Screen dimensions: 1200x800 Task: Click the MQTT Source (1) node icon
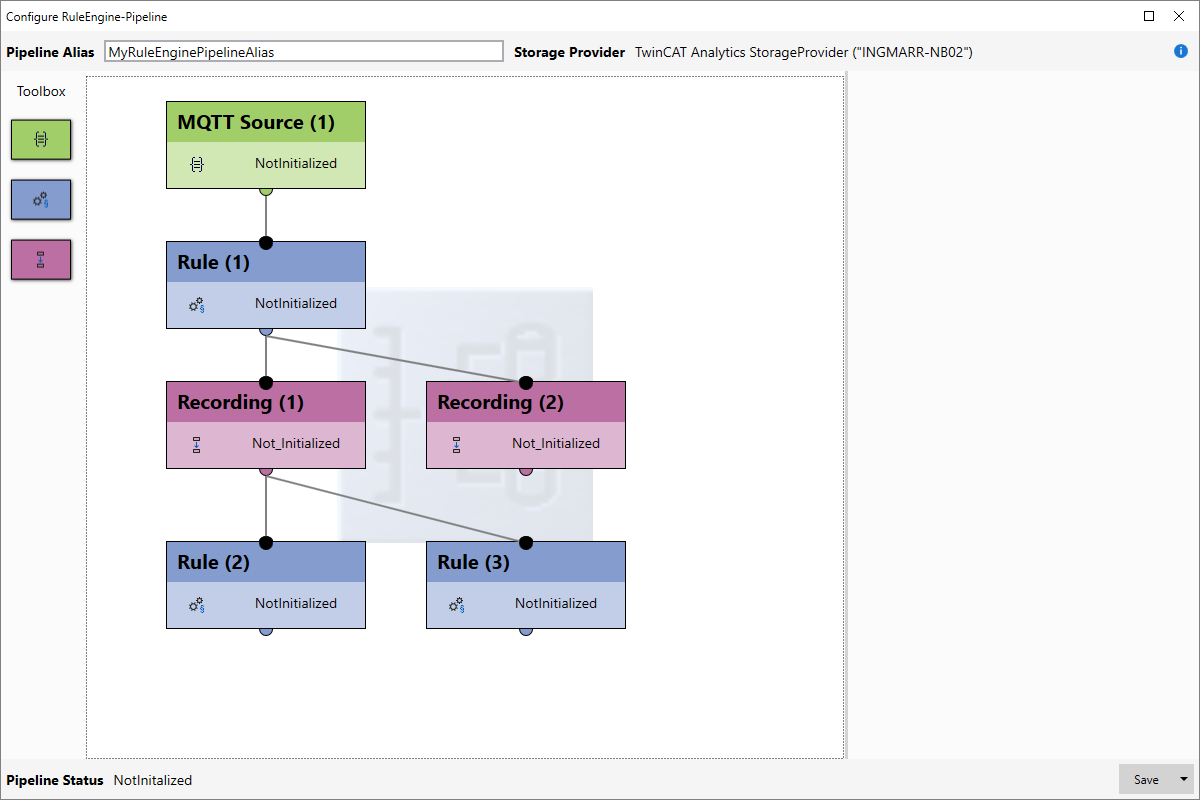point(197,163)
